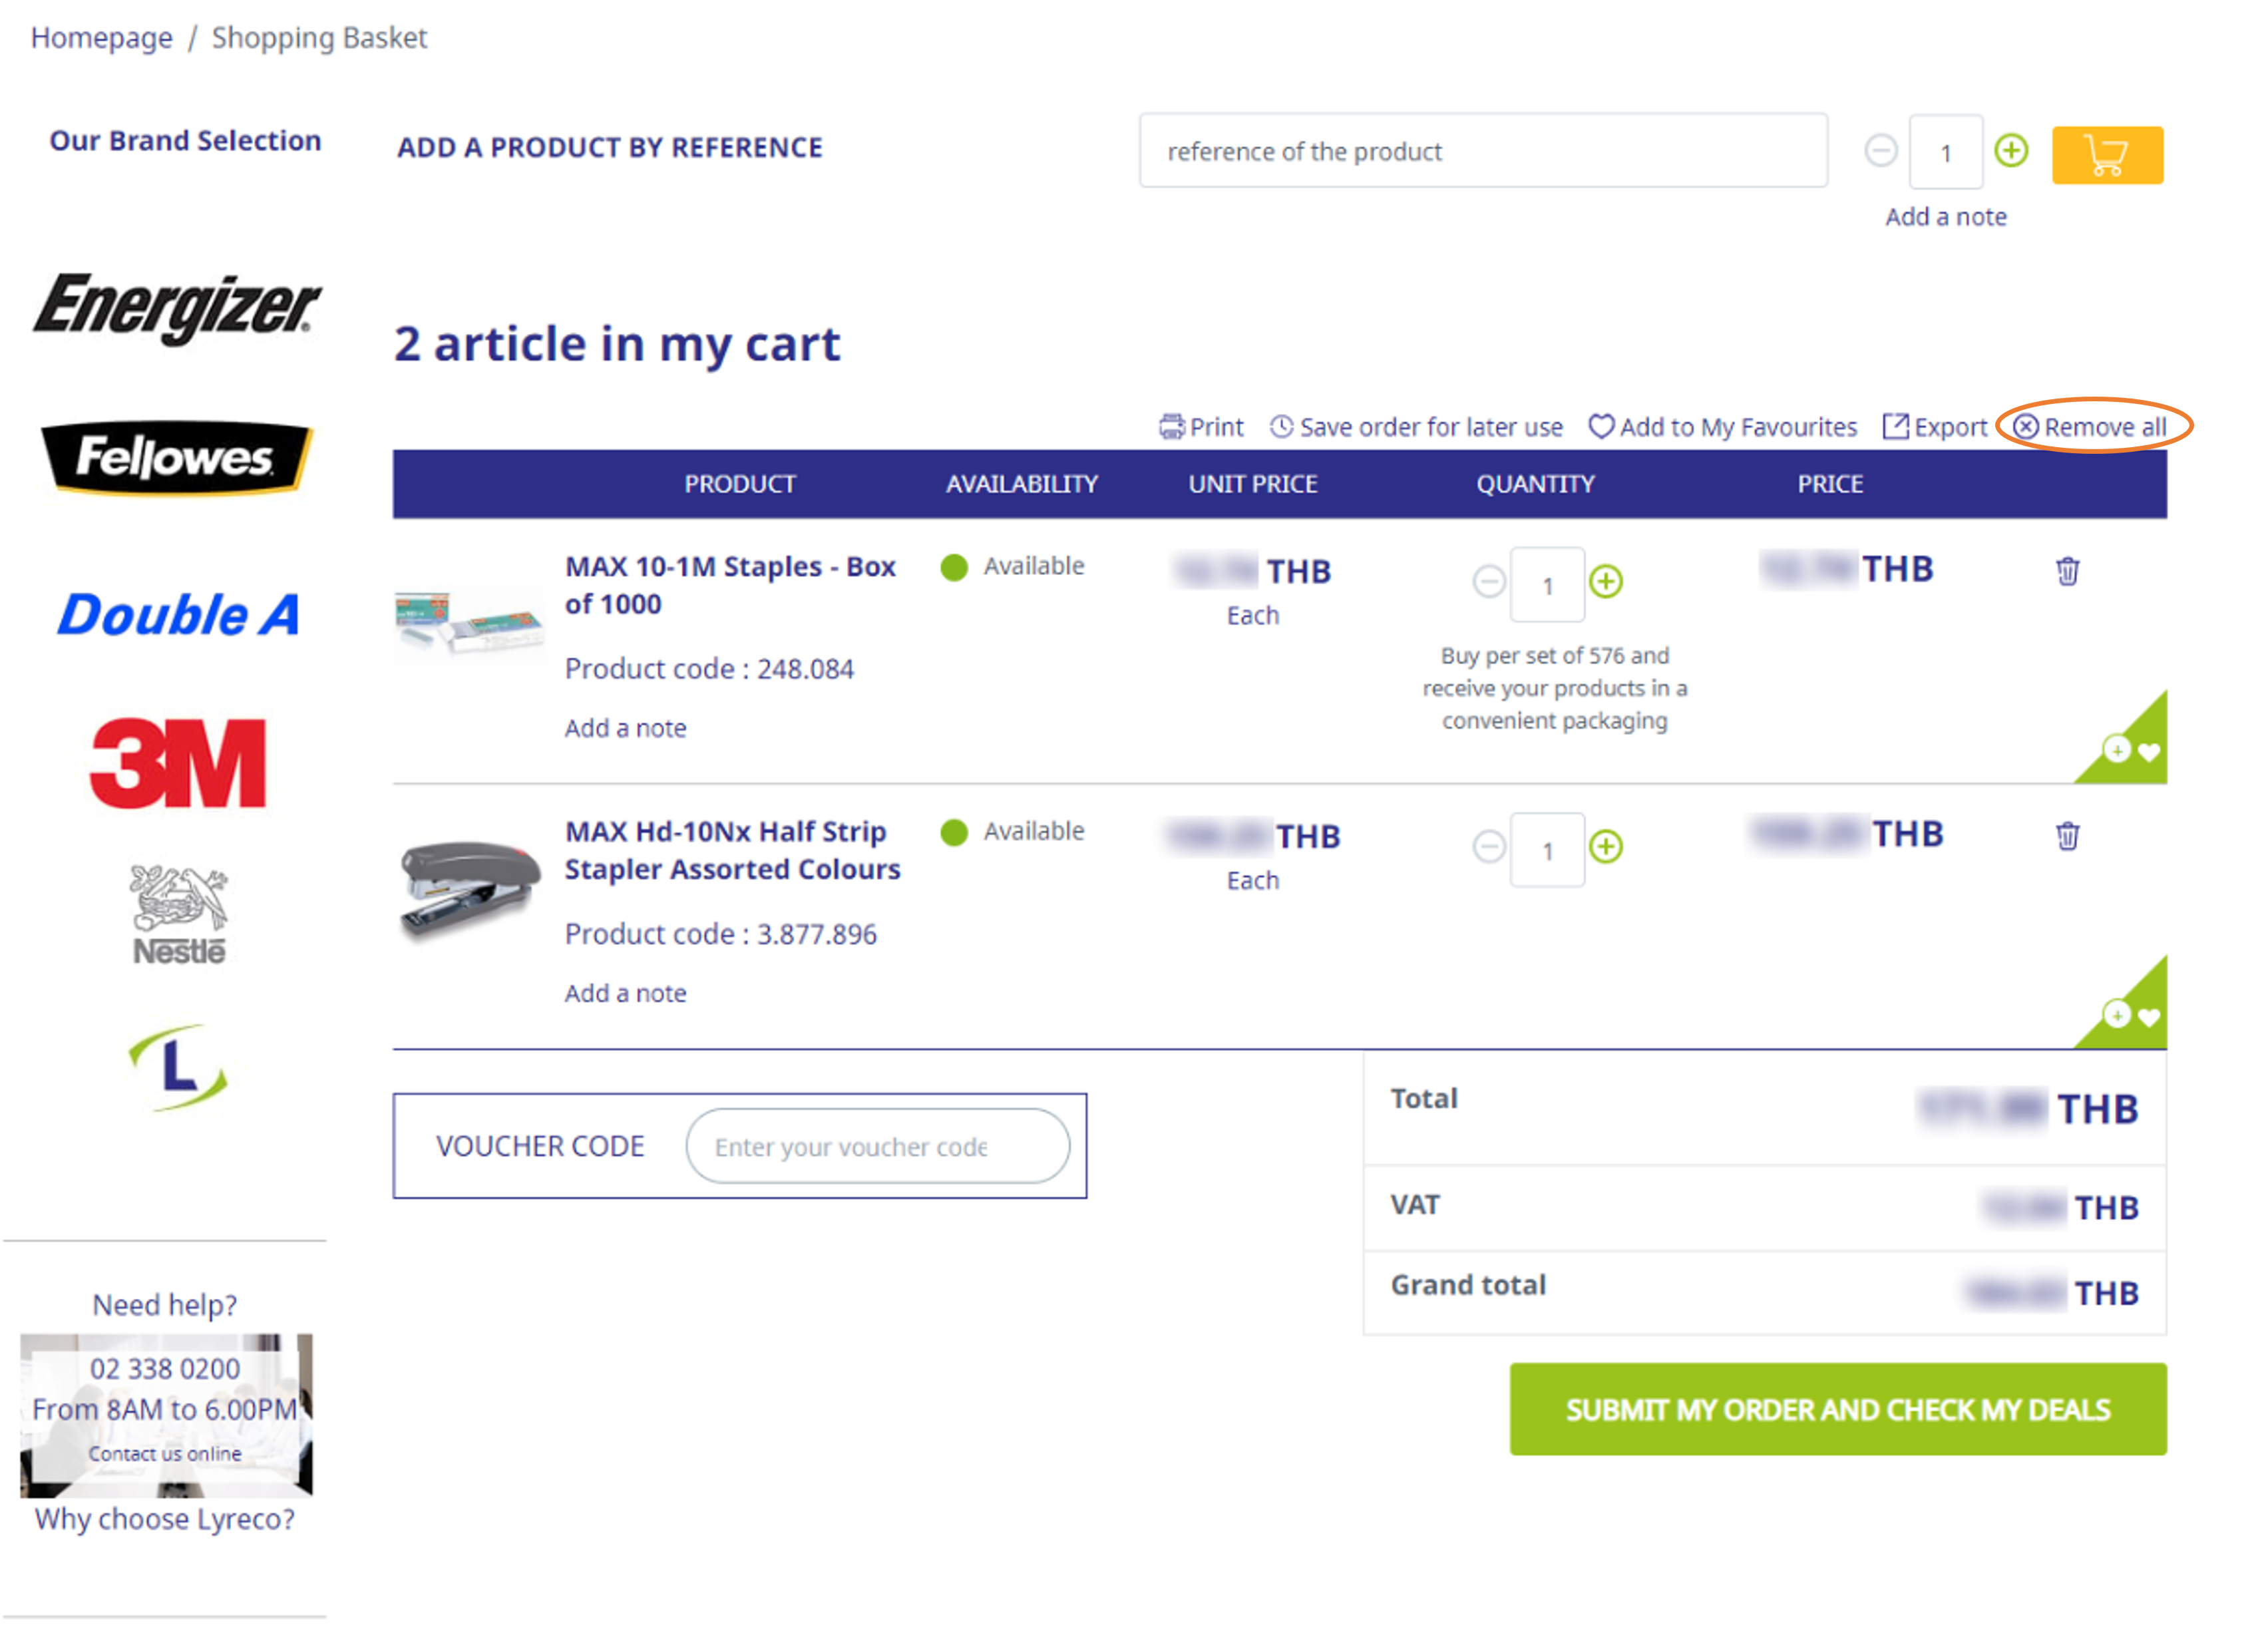Click Product code : 3.877.896 text

pyautogui.click(x=721, y=934)
